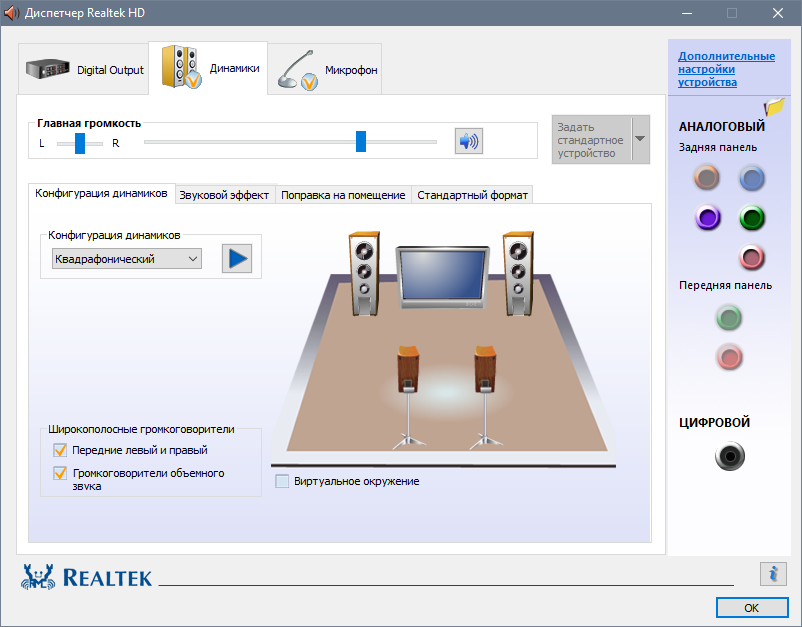Click the blue rear panel jack
This screenshot has height=627, width=802.
(751, 178)
